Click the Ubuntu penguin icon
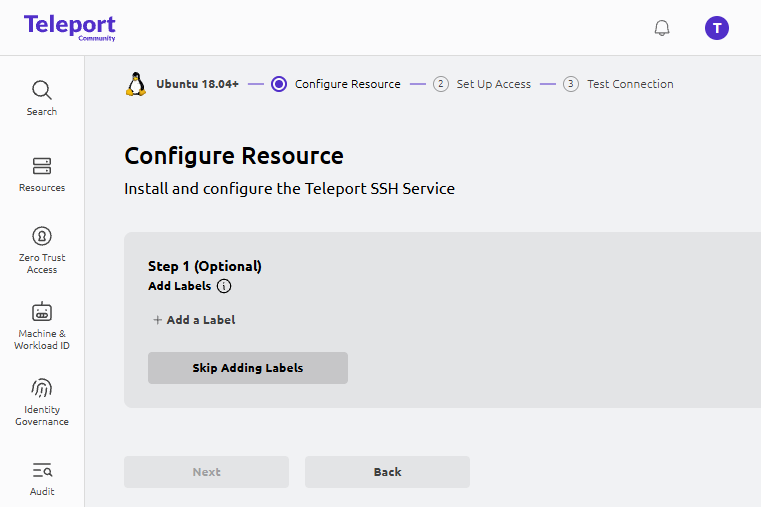Screen dimensions: 761x507 point(136,84)
